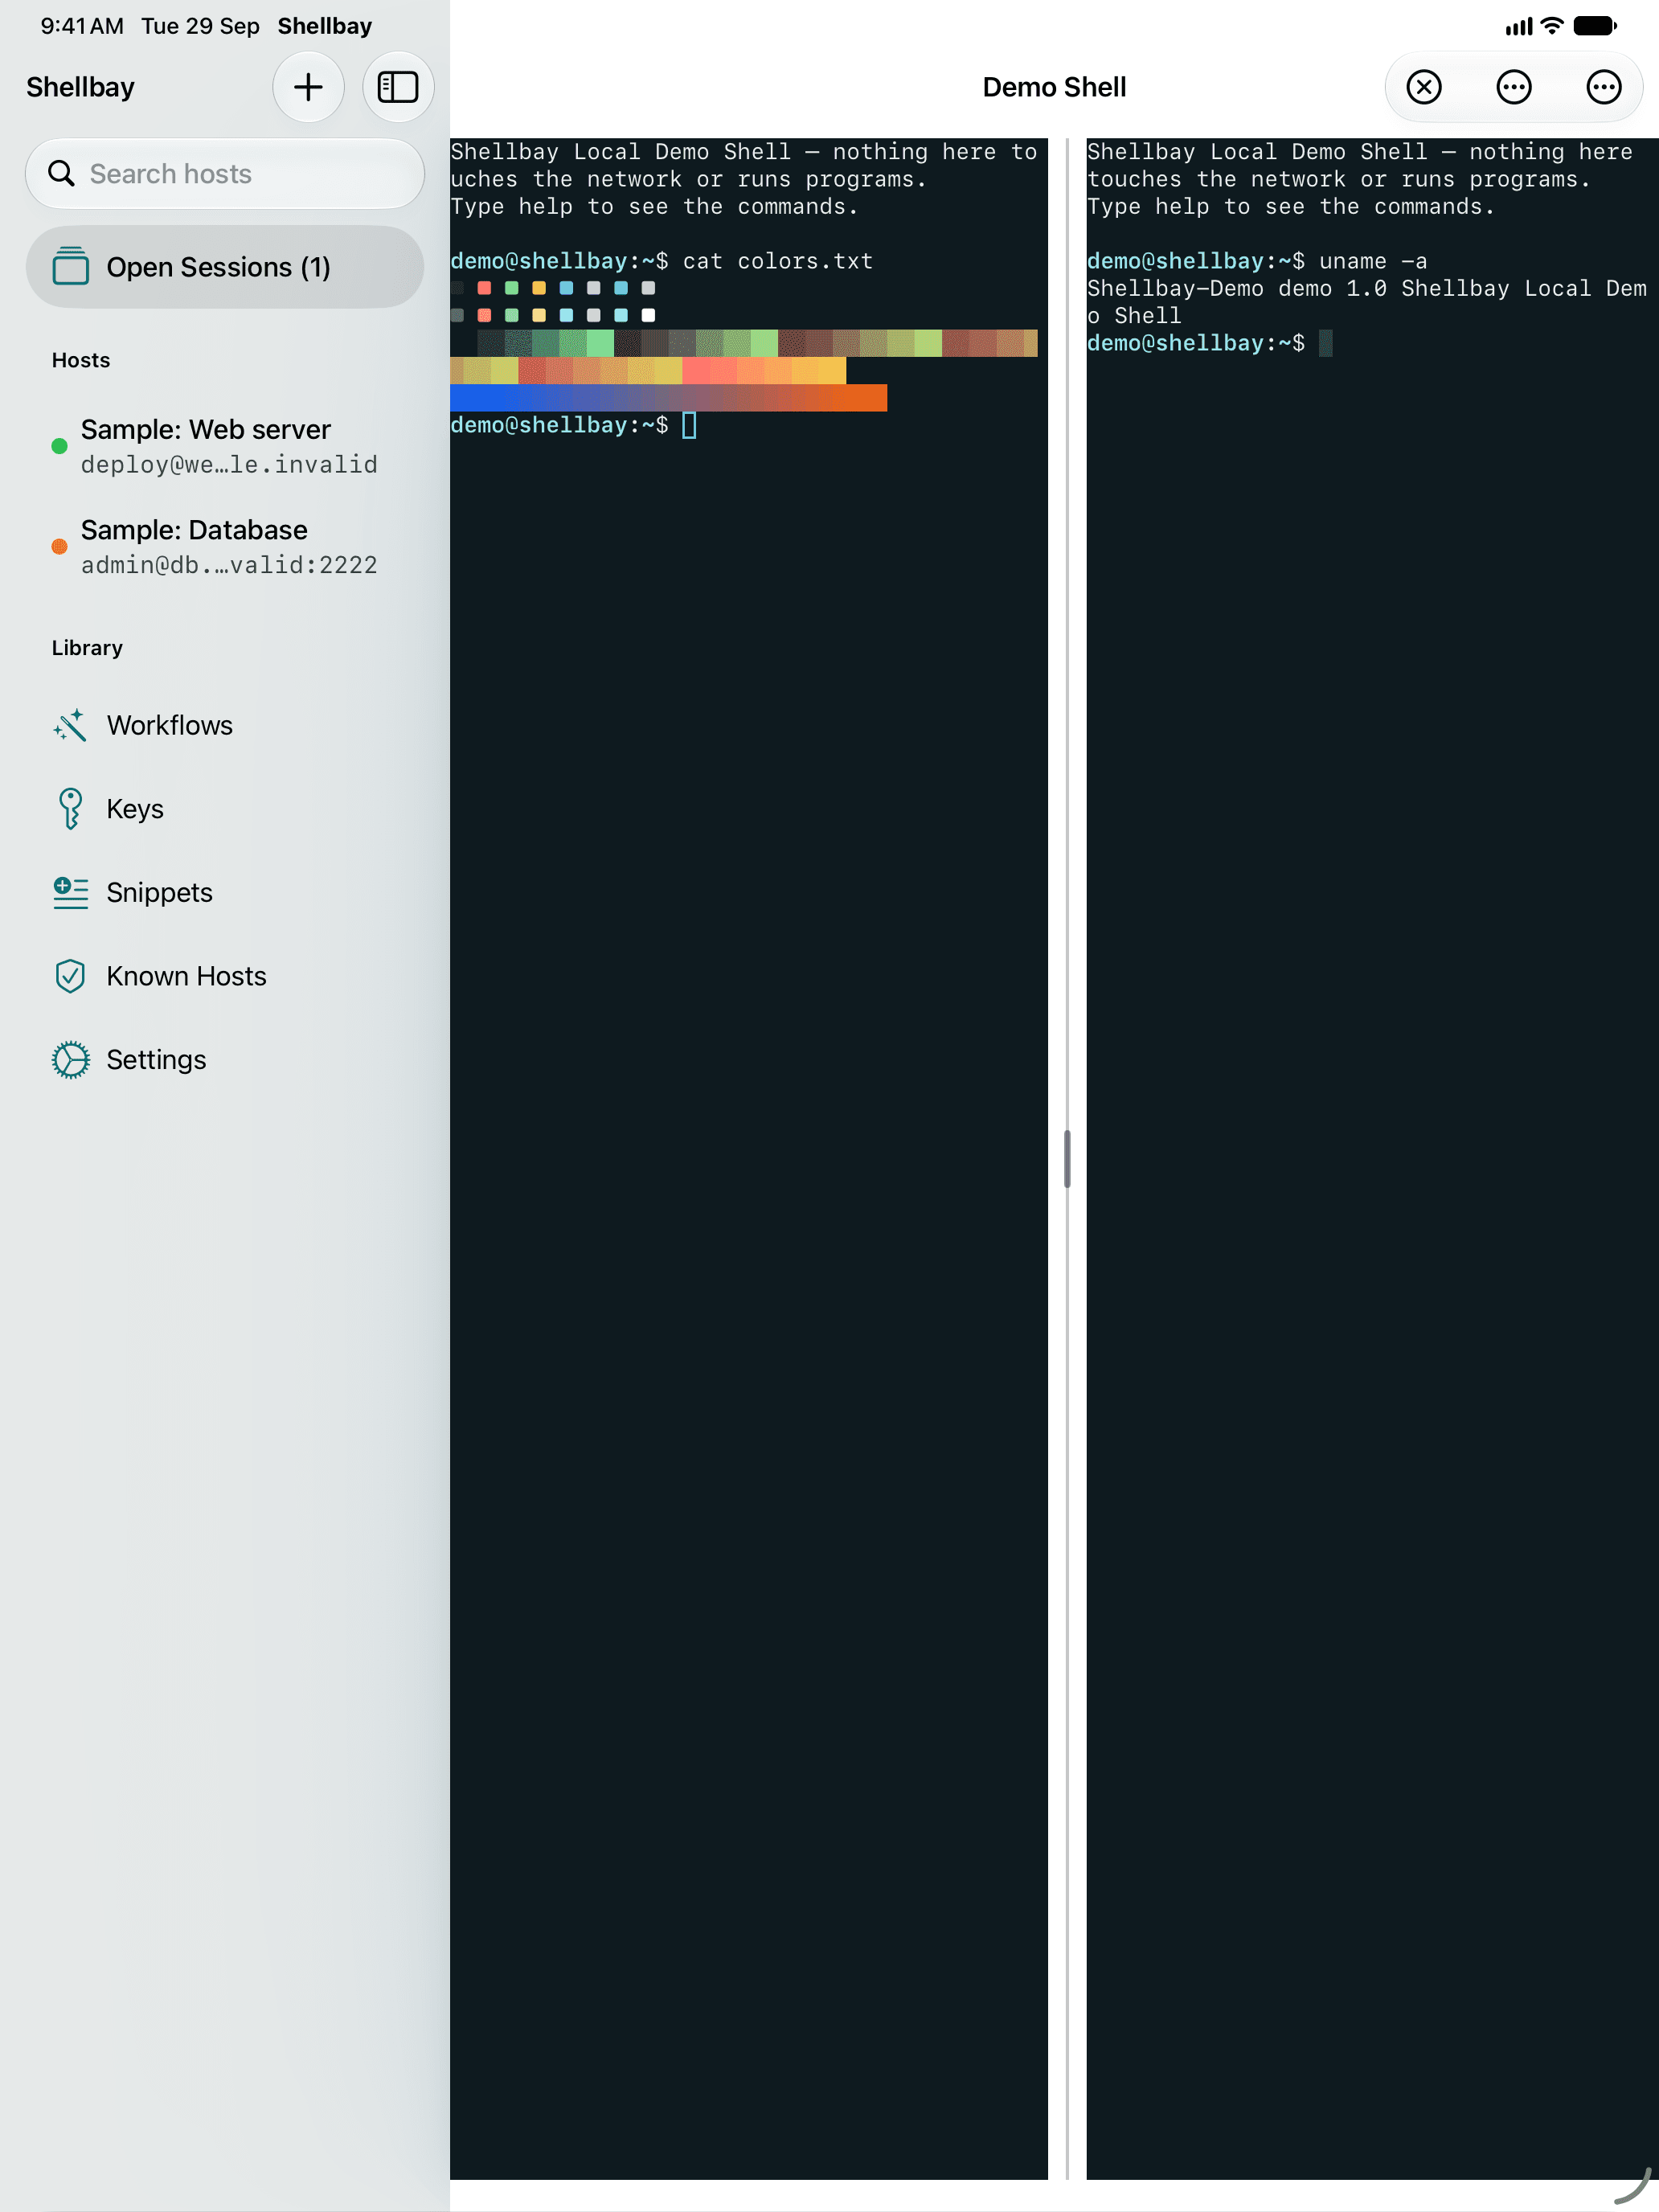Open Workflows in Library
The height and width of the screenshot is (2212, 1659).
click(x=225, y=725)
